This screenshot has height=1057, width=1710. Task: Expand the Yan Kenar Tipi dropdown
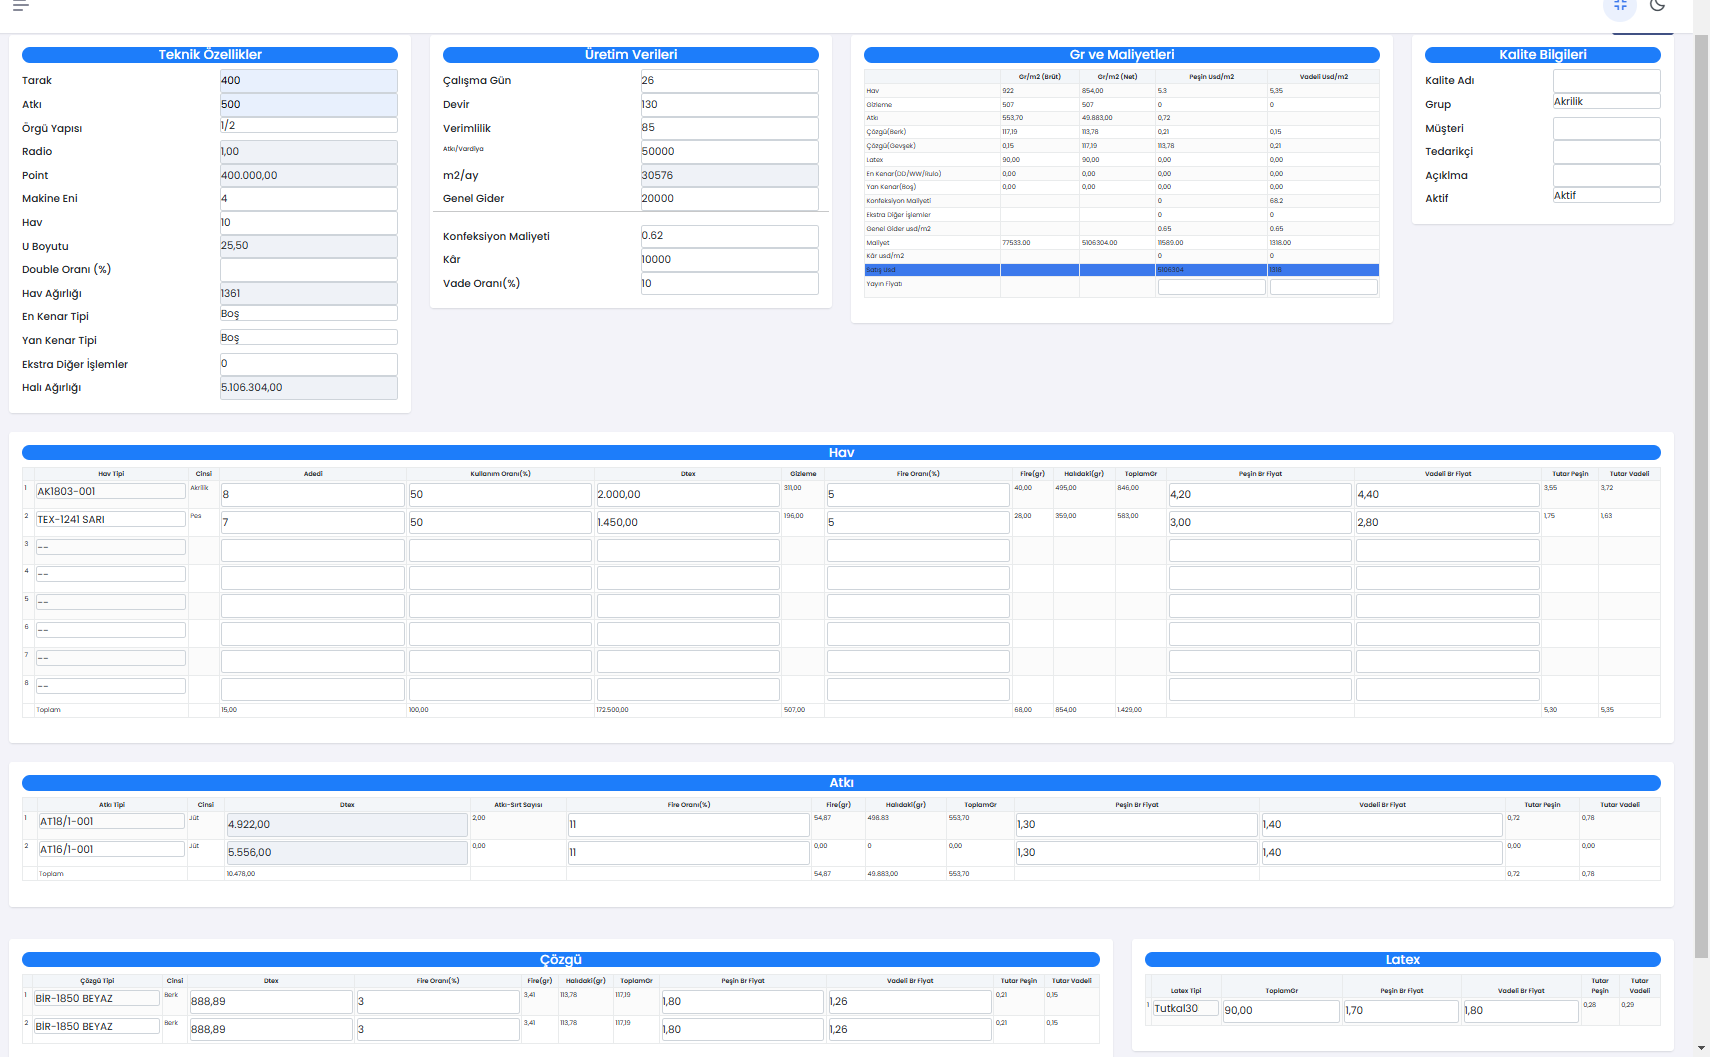(x=308, y=338)
